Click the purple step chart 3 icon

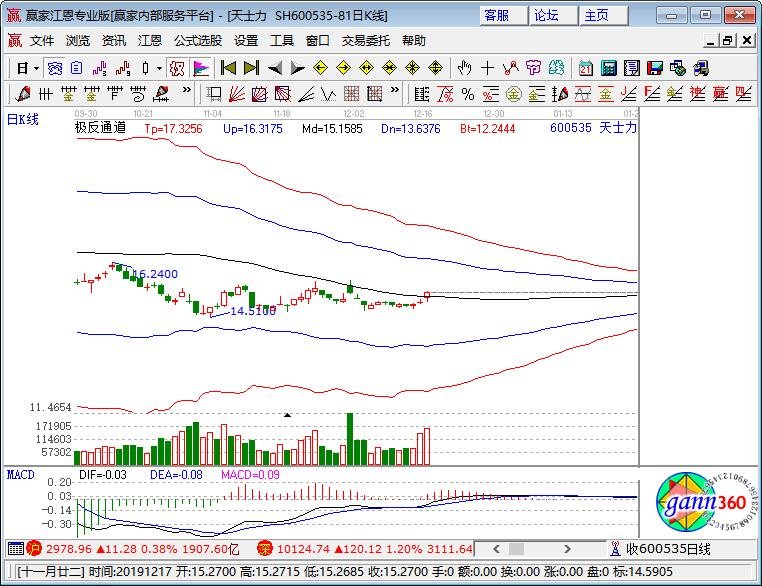click(99, 68)
